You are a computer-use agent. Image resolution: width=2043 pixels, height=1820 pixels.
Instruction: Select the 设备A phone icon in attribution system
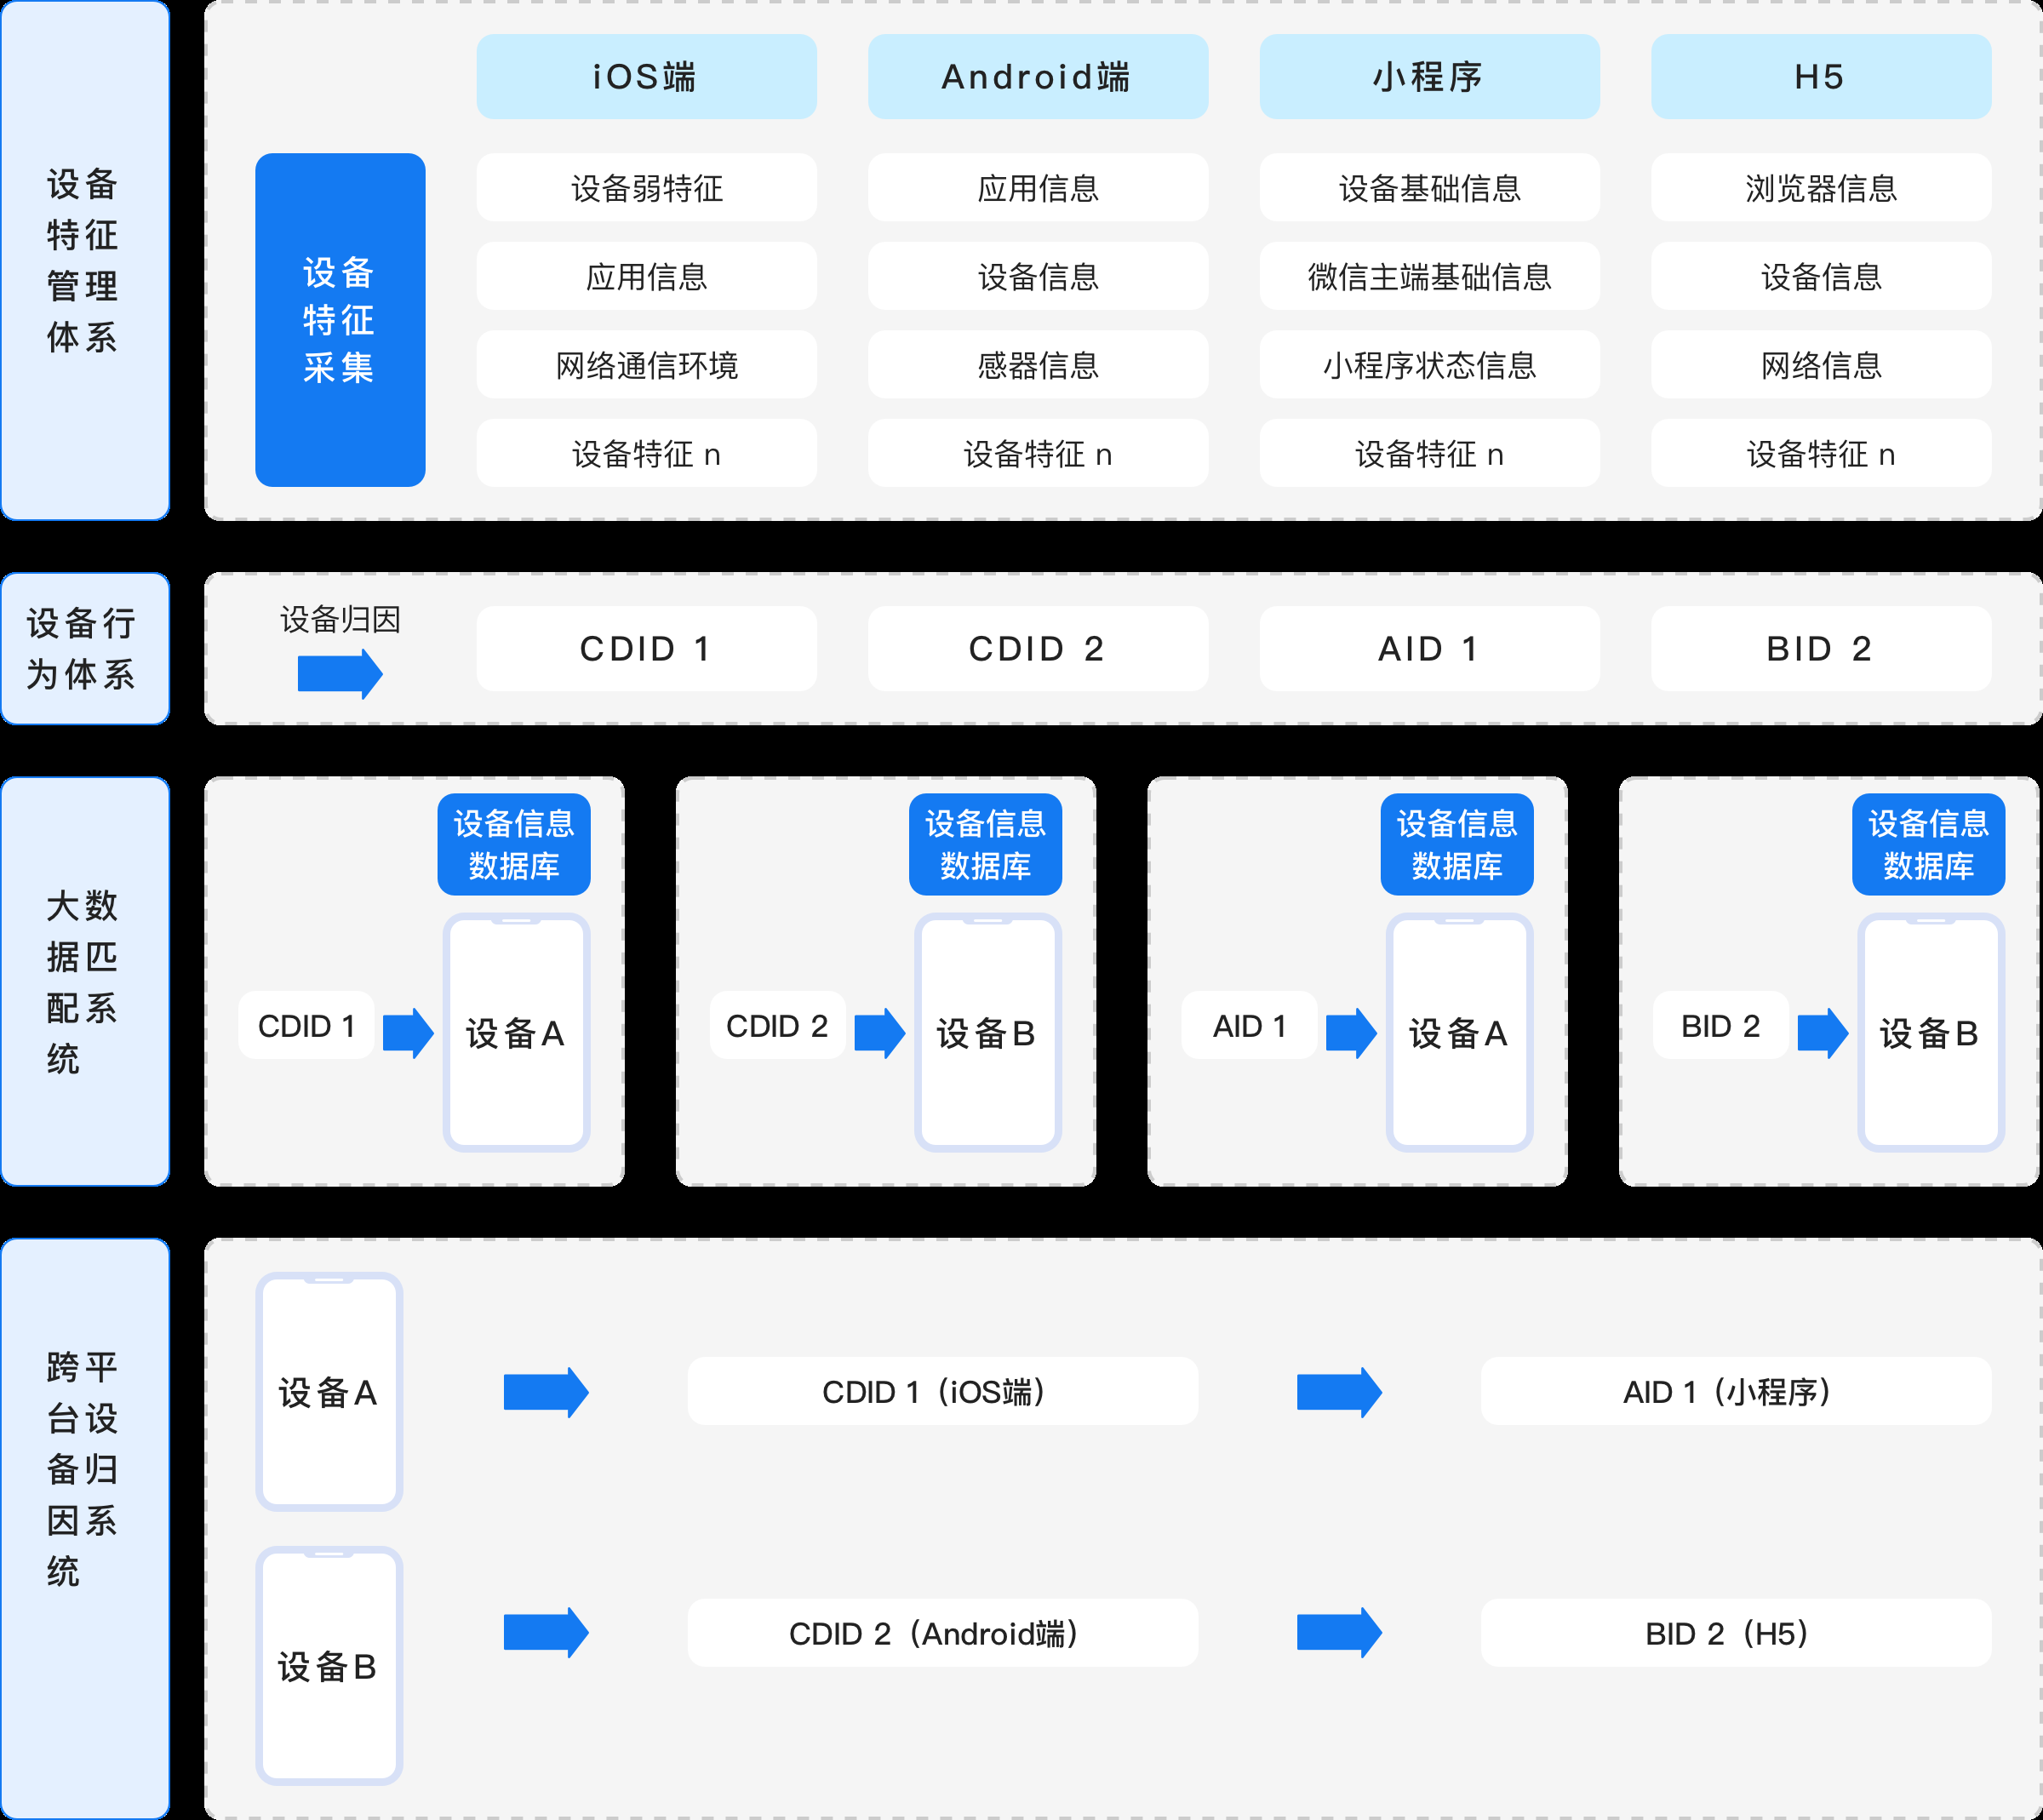point(329,1390)
